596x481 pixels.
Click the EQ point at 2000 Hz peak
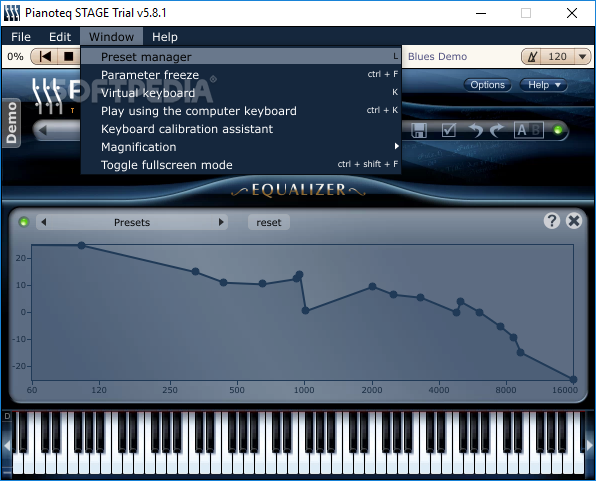[372, 287]
